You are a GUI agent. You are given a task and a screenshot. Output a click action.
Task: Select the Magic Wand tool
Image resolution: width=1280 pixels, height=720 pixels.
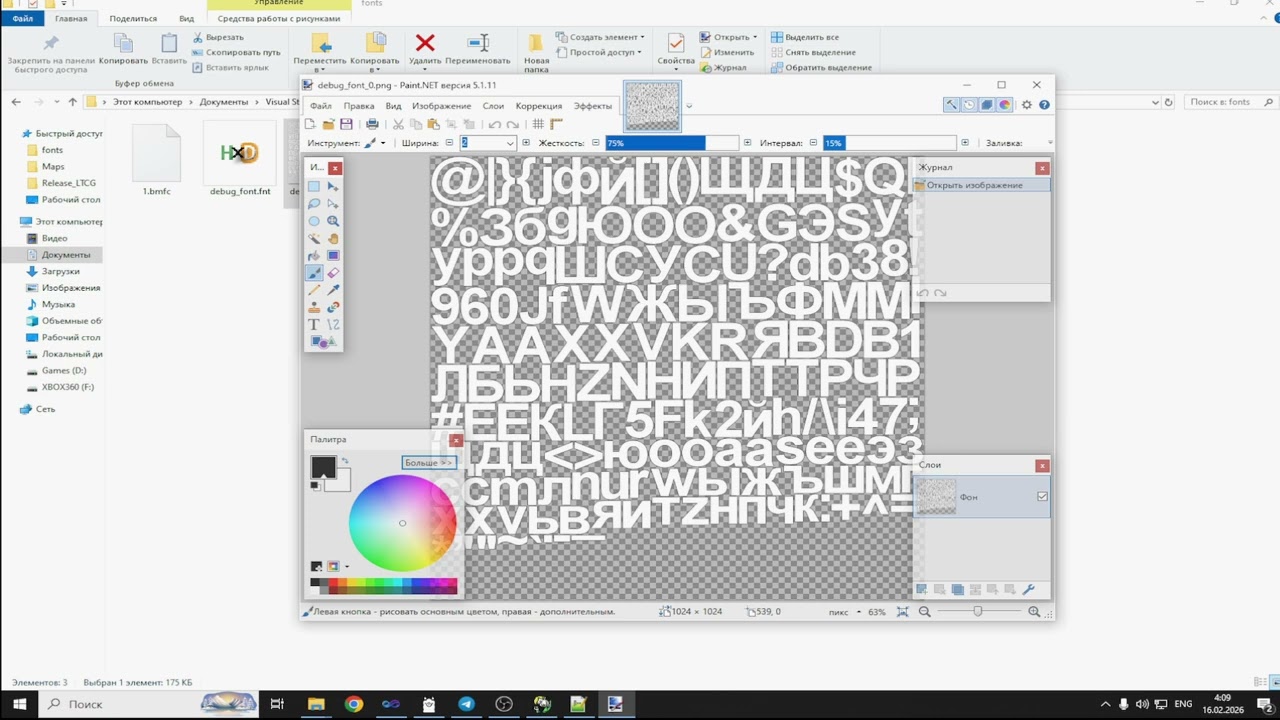click(x=314, y=238)
